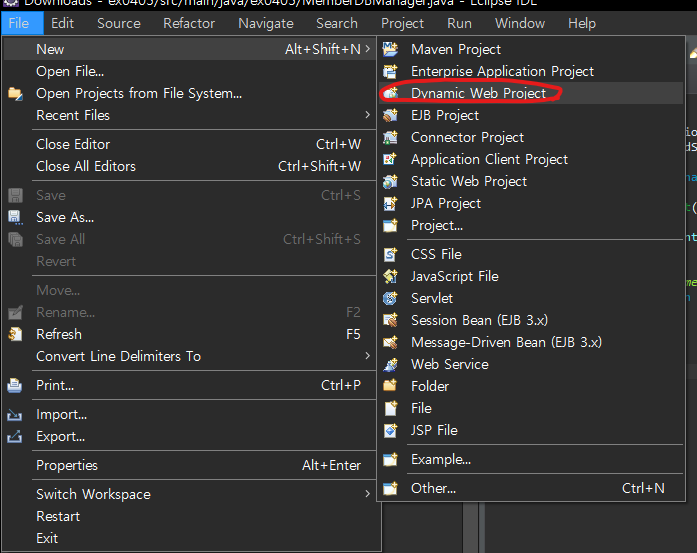The image size is (697, 553).
Task: Click the JavaScript File icon
Action: 390,276
